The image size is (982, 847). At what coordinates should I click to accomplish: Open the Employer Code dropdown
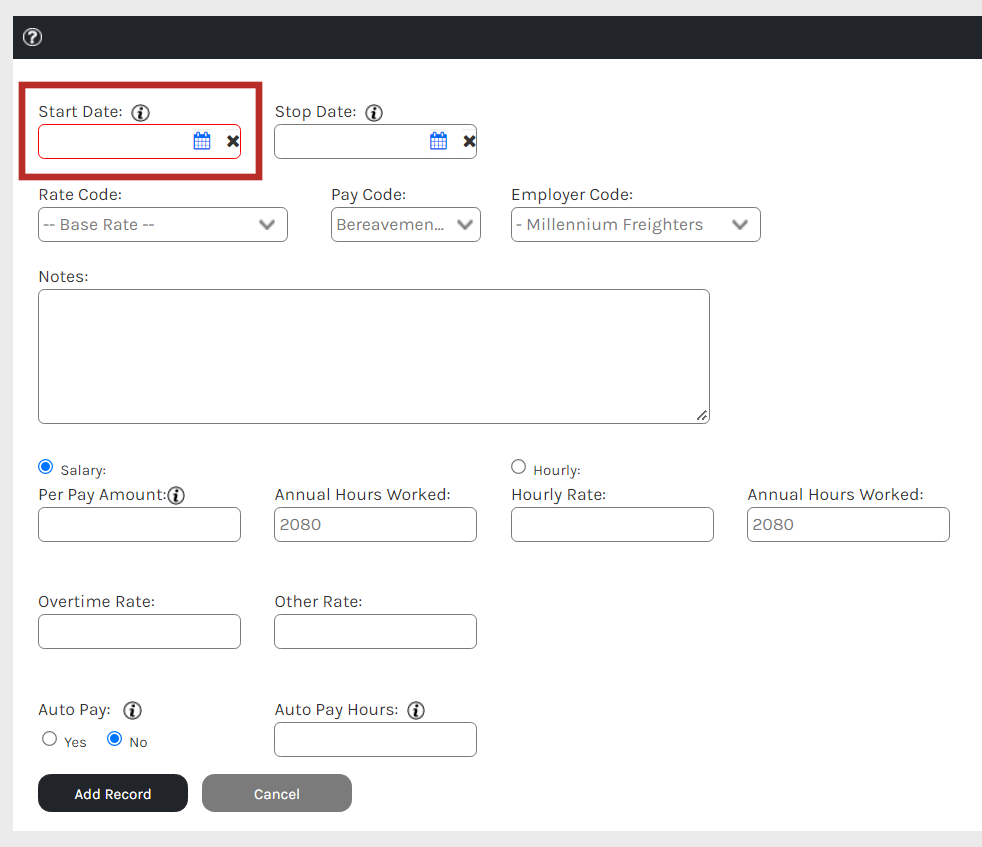click(636, 224)
